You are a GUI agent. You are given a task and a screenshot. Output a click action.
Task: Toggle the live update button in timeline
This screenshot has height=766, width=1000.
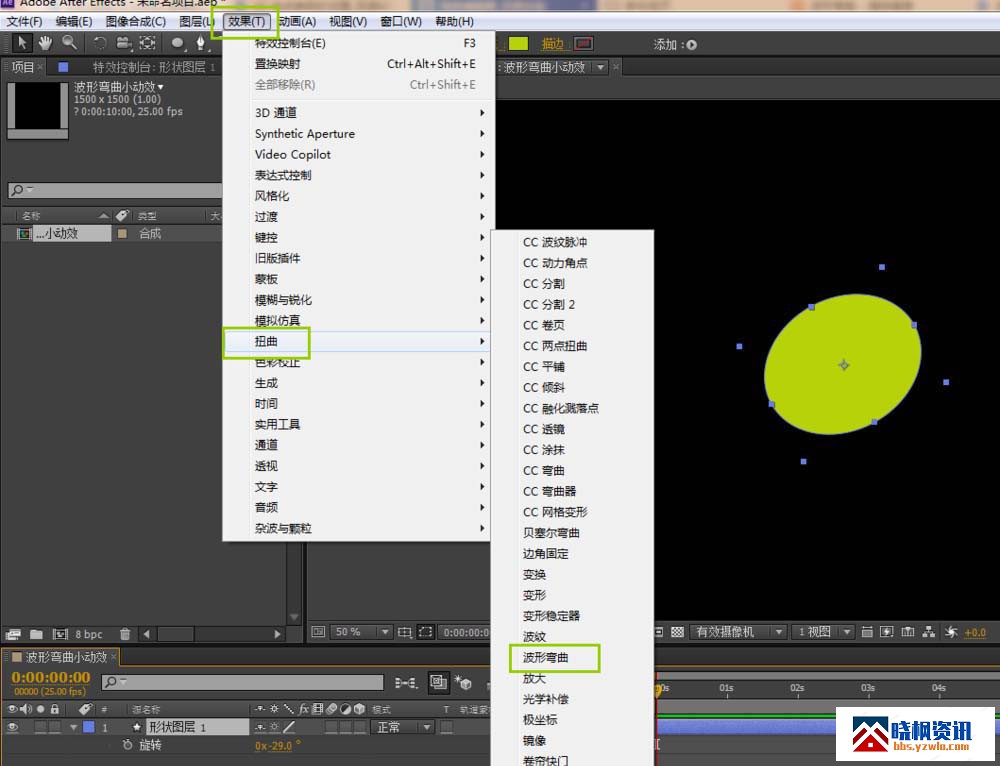pyautogui.click(x=438, y=683)
